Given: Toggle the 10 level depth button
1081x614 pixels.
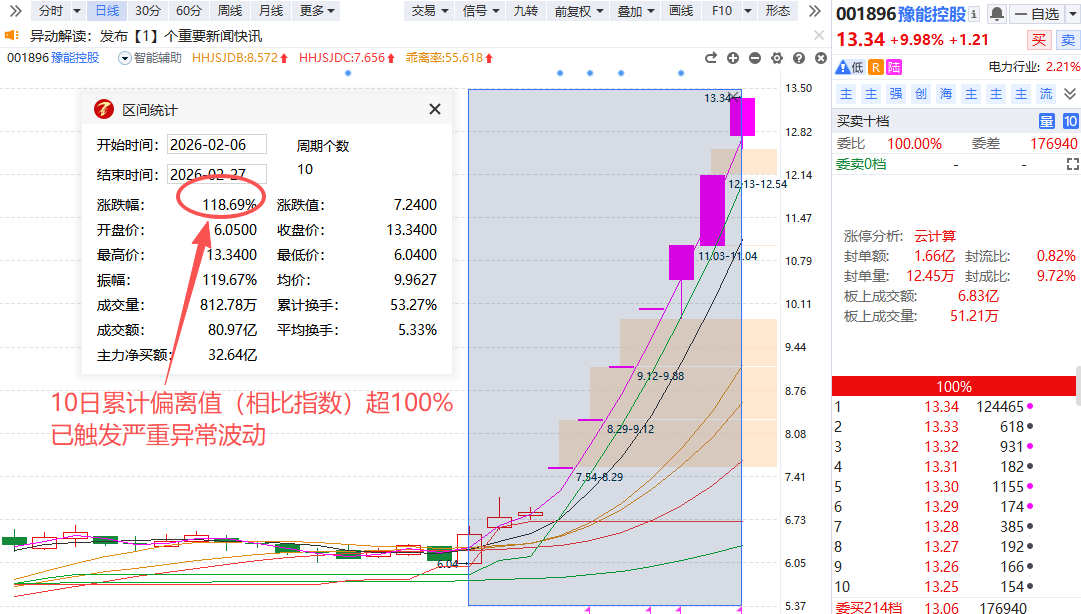Looking at the screenshot, I should tap(1070, 121).
